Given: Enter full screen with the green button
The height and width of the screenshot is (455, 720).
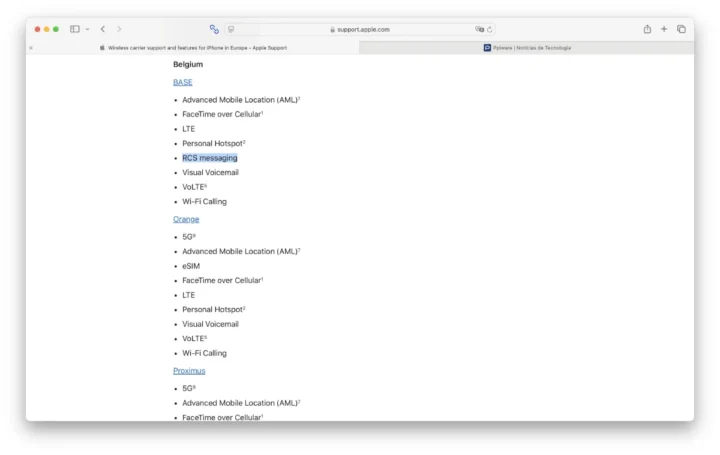Looking at the screenshot, I should pyautogui.click(x=56, y=29).
